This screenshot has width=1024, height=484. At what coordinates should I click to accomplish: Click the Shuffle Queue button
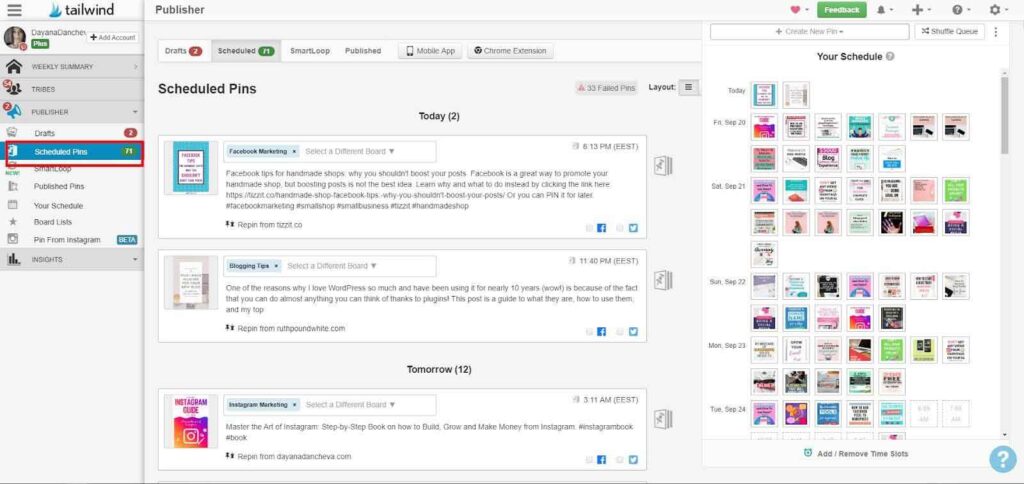[x=950, y=31]
